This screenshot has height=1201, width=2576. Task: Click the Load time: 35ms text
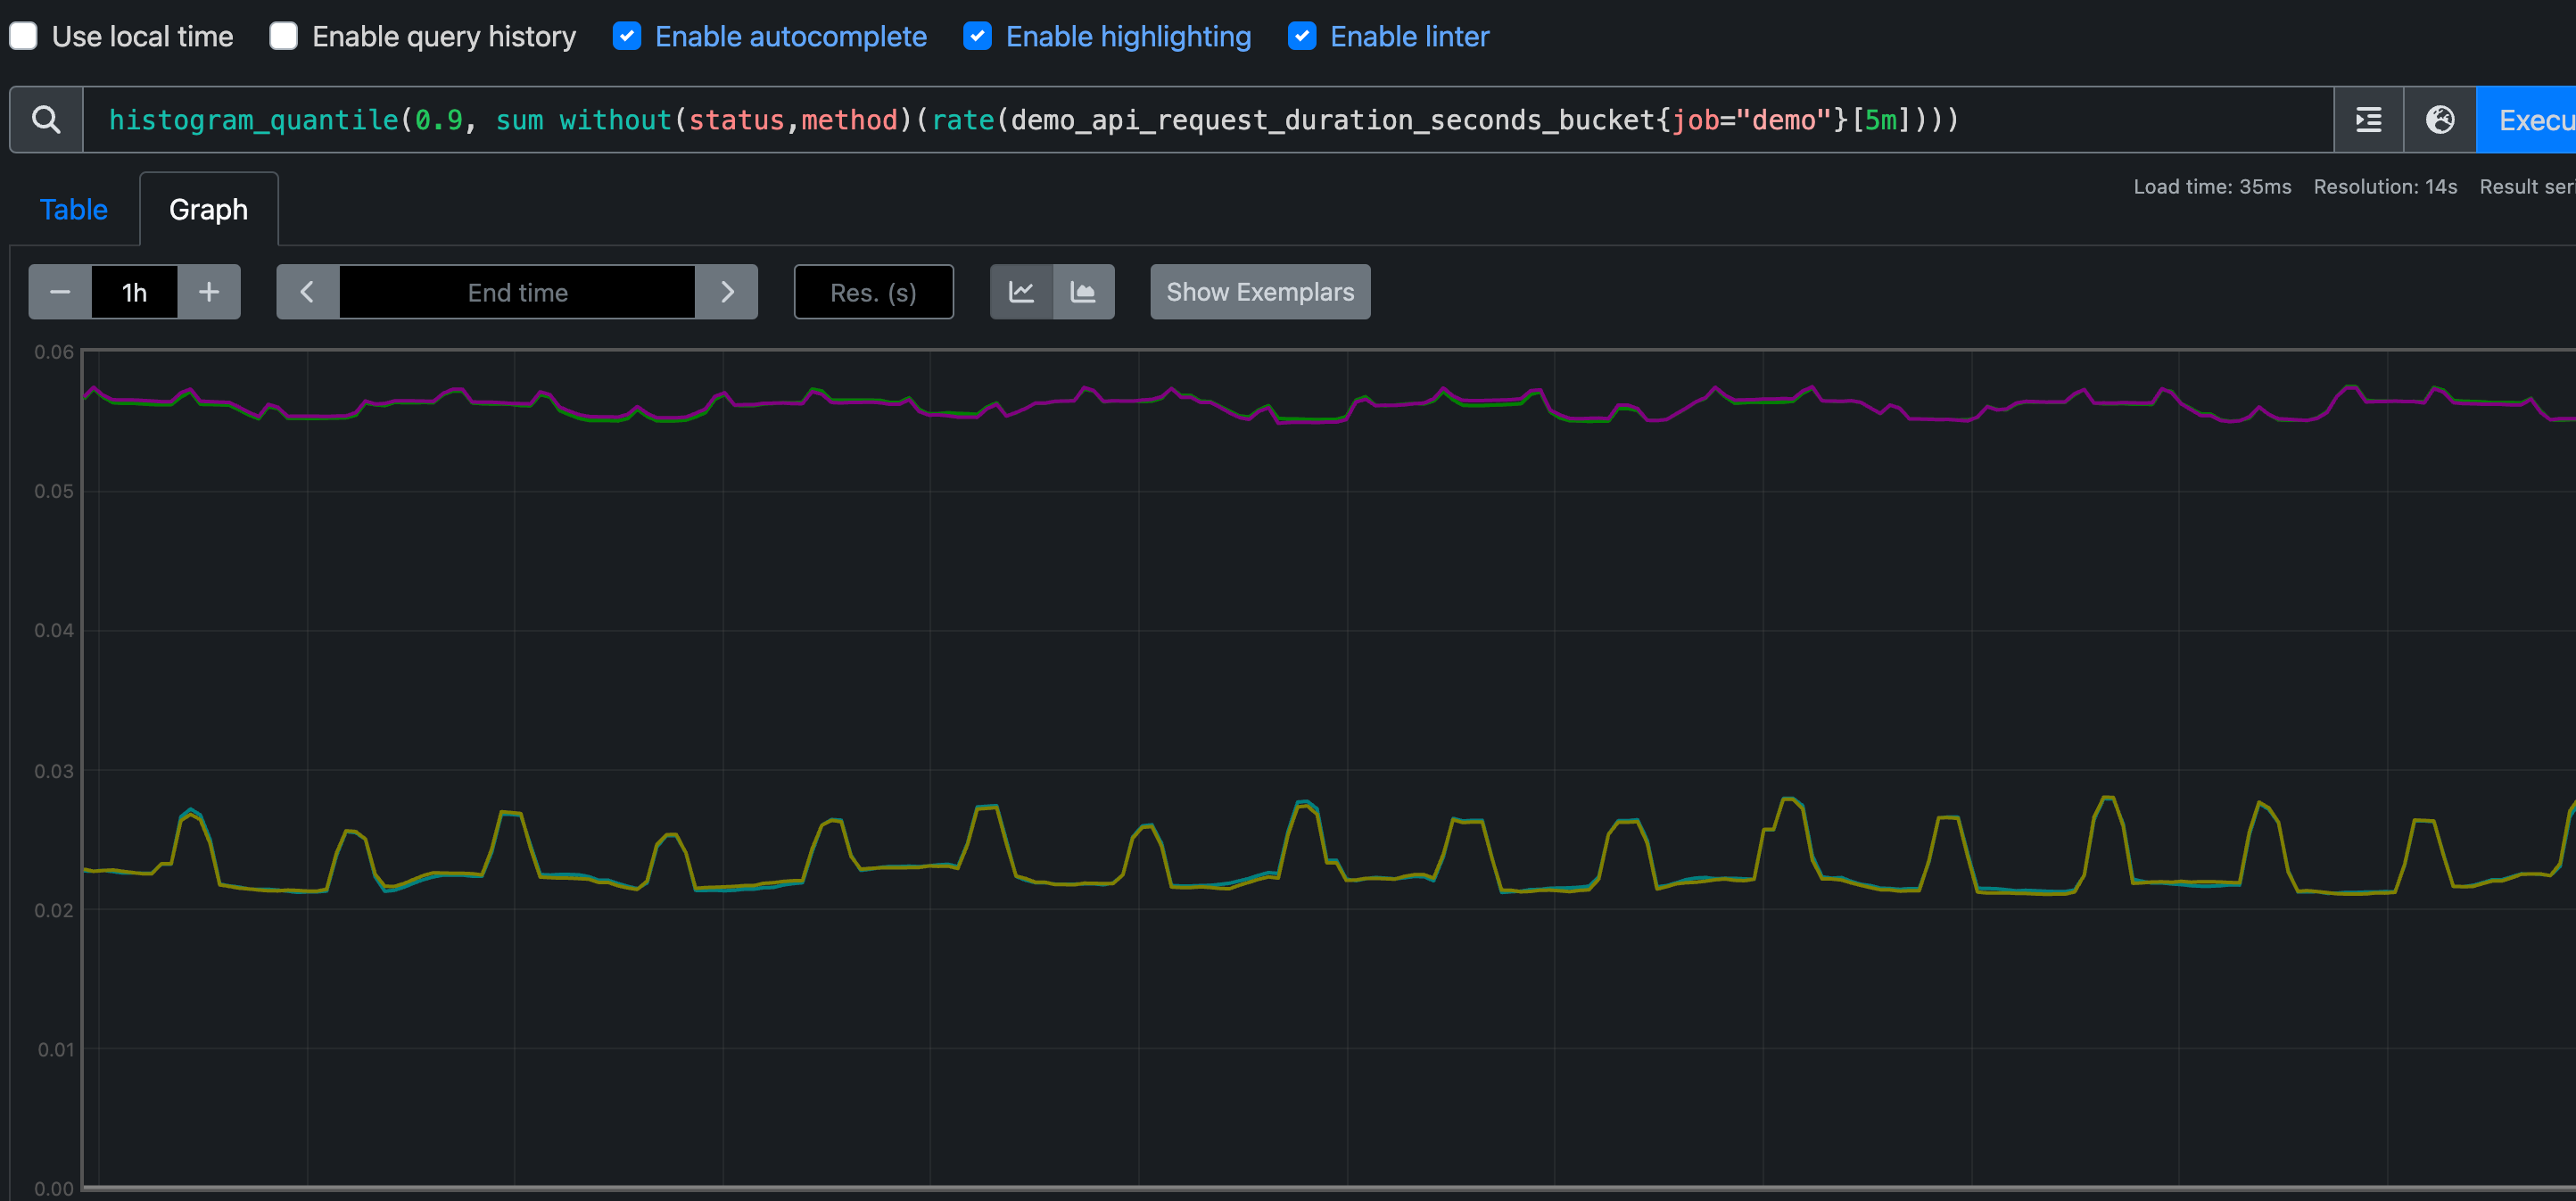[x=2212, y=187]
